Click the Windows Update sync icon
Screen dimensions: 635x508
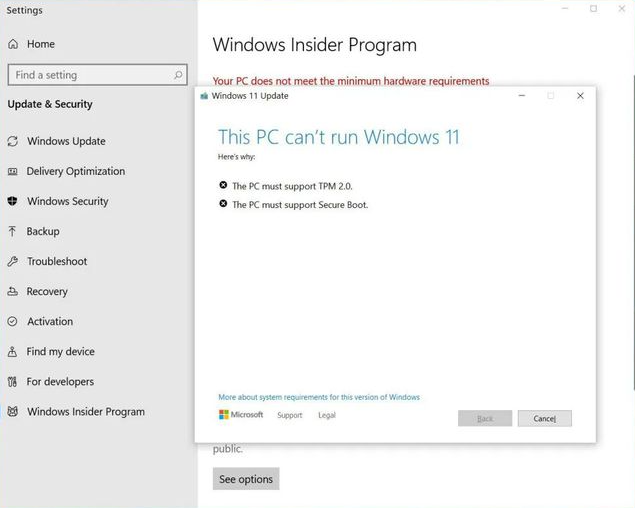point(13,141)
